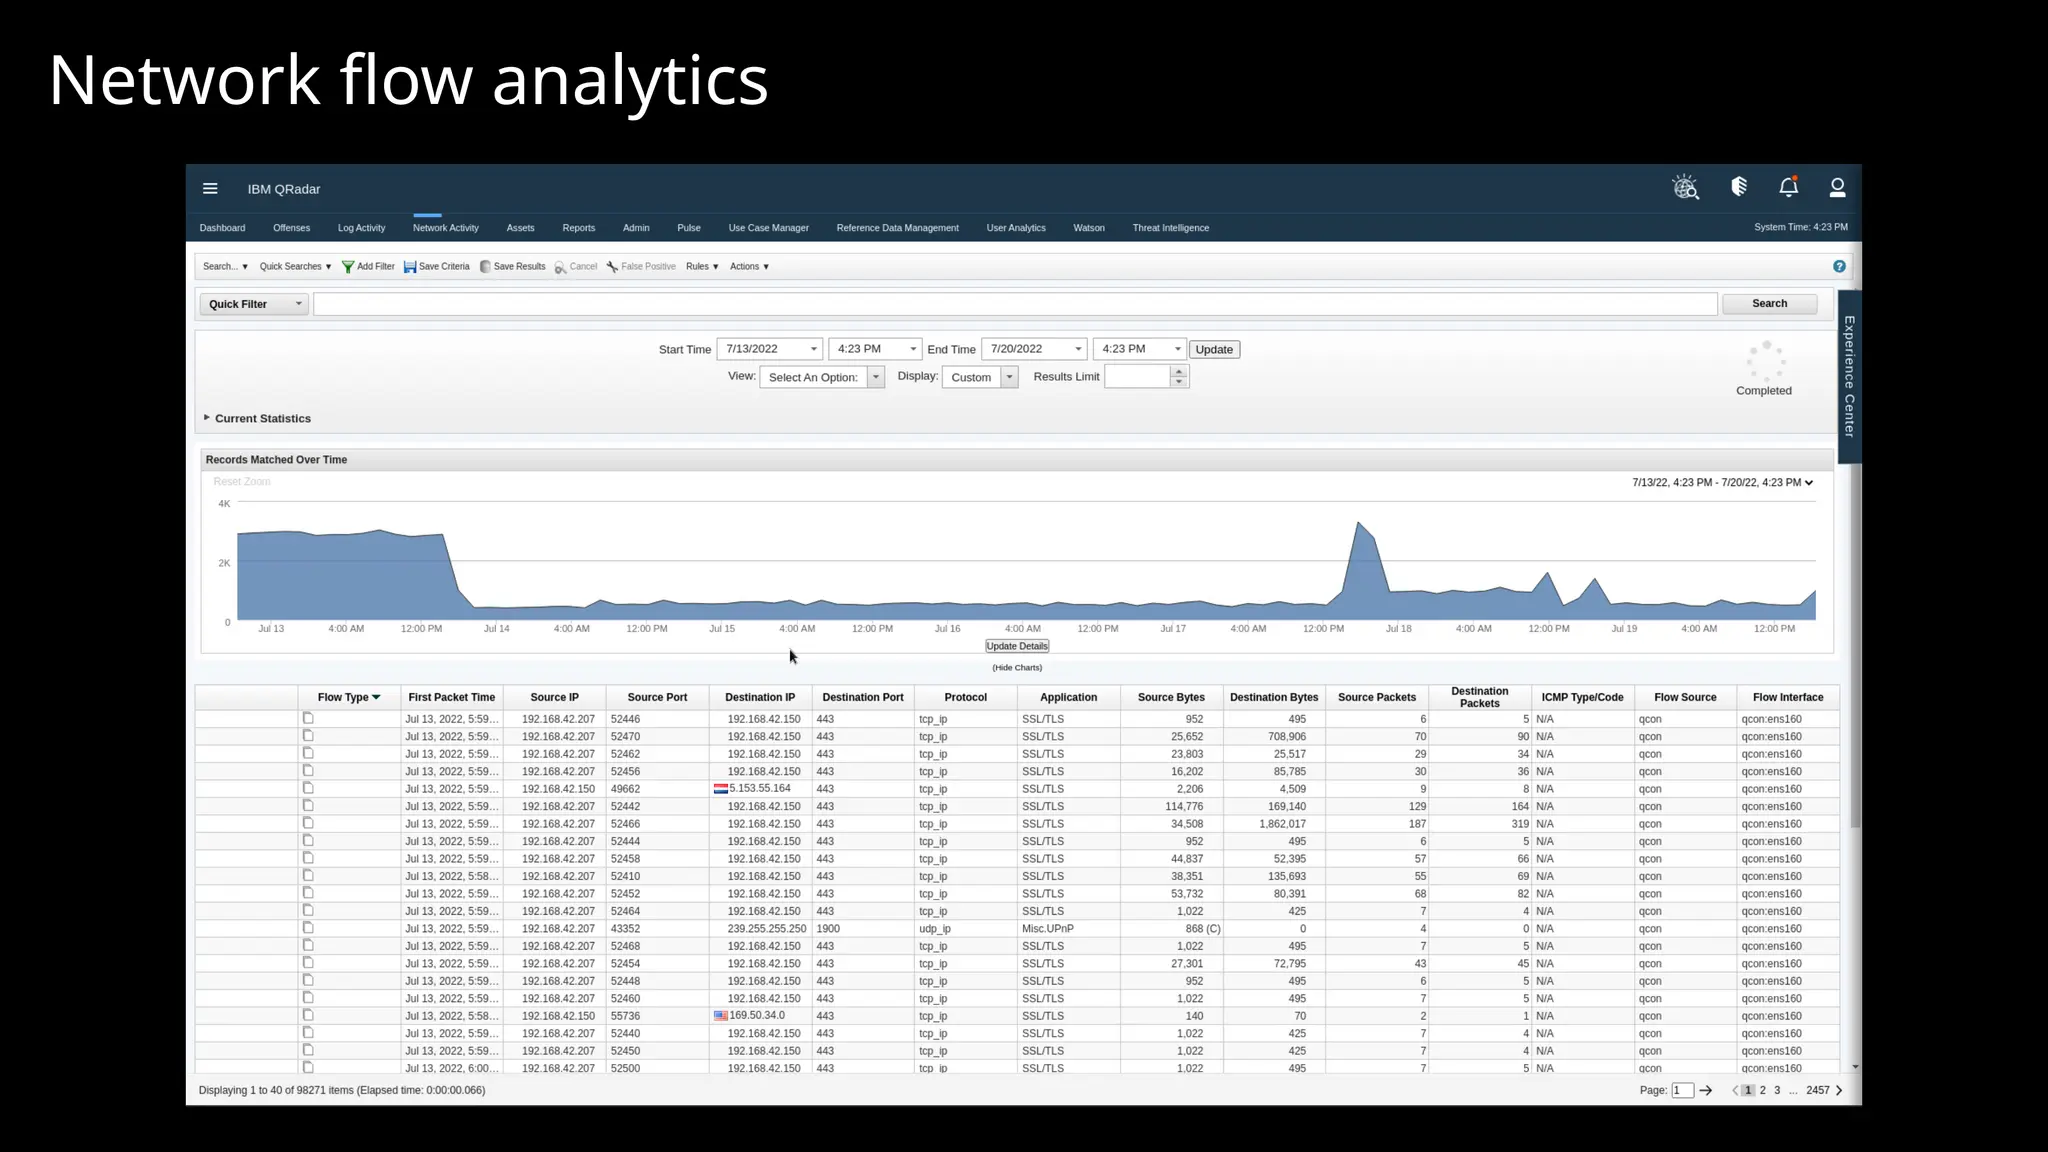Open the Display Custom dropdown
This screenshot has height=1152, width=2048.
(980, 377)
